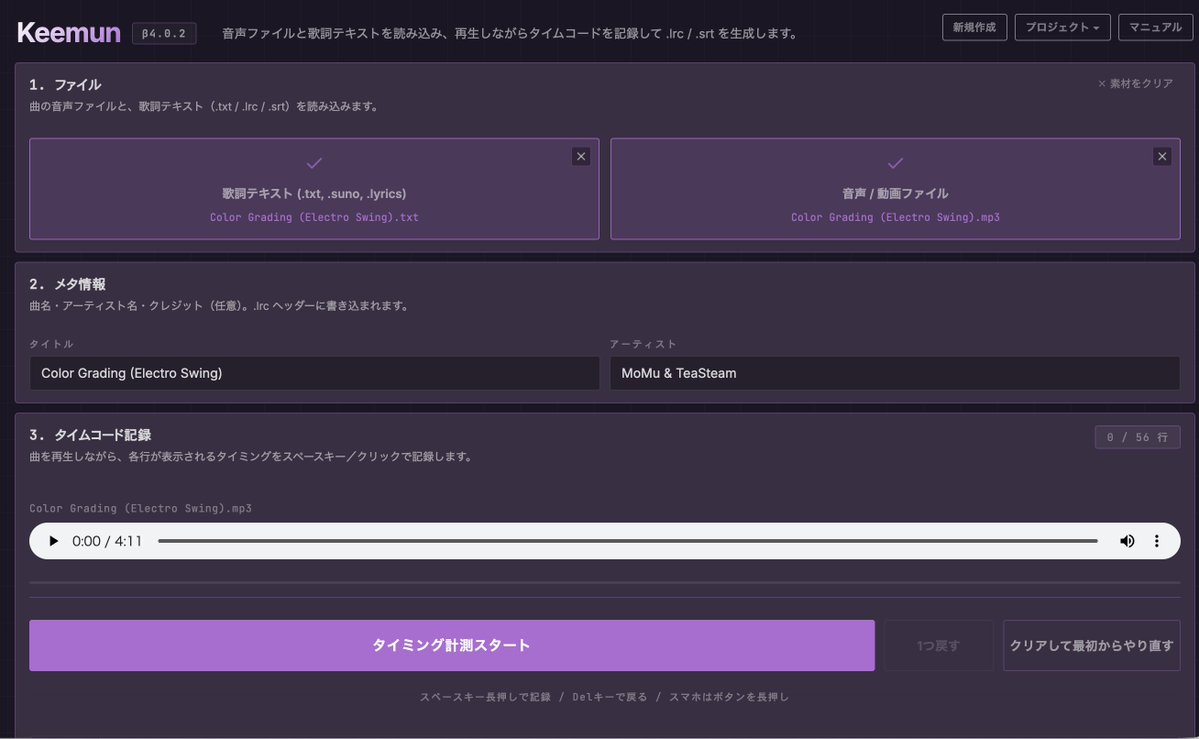Image resolution: width=1199 pixels, height=739 pixels.
Task: Click タイミング計測スタート button
Action: [452, 646]
